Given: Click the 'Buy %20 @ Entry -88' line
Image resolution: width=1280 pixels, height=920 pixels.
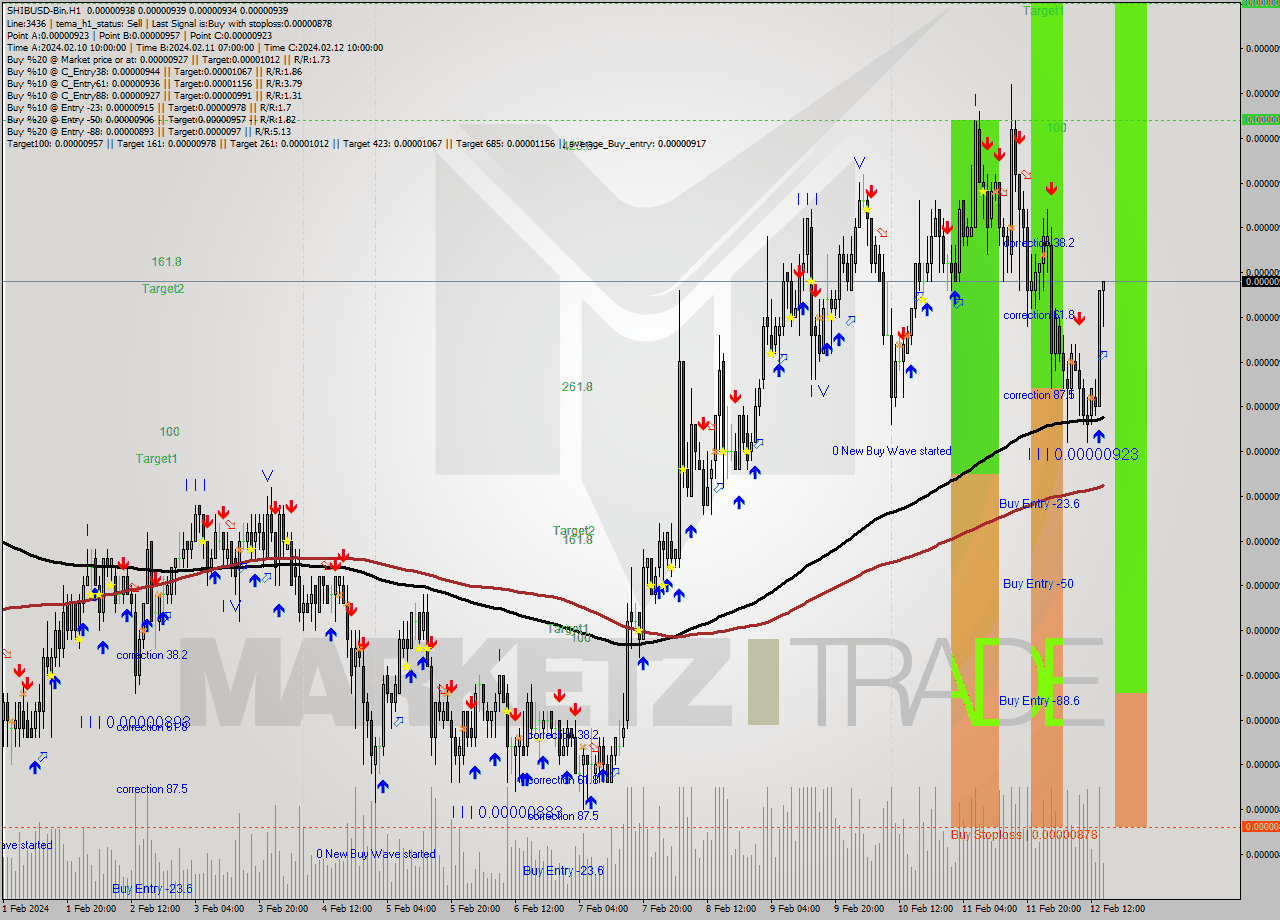Looking at the screenshot, I should pos(149,131).
